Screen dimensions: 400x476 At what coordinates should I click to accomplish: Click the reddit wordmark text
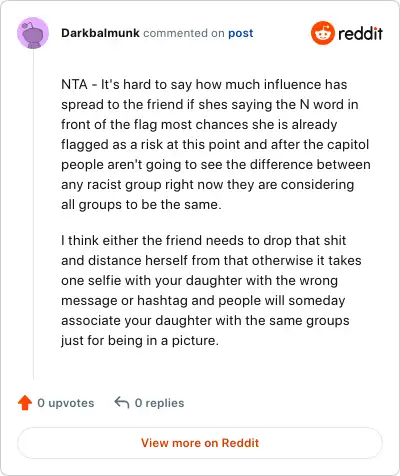click(360, 33)
